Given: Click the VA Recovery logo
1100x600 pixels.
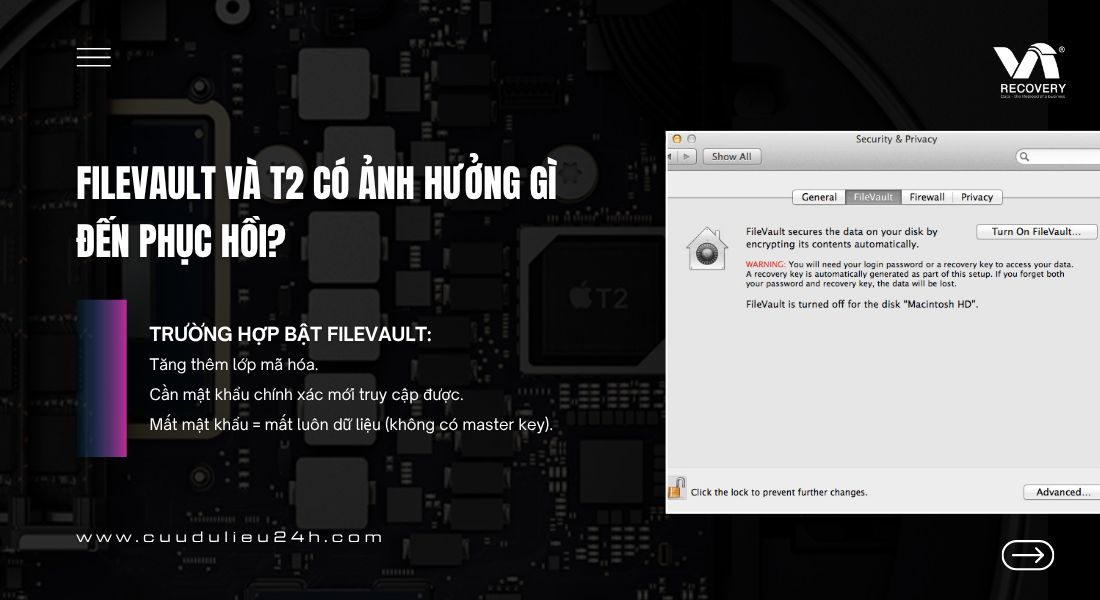Looking at the screenshot, I should (1032, 71).
